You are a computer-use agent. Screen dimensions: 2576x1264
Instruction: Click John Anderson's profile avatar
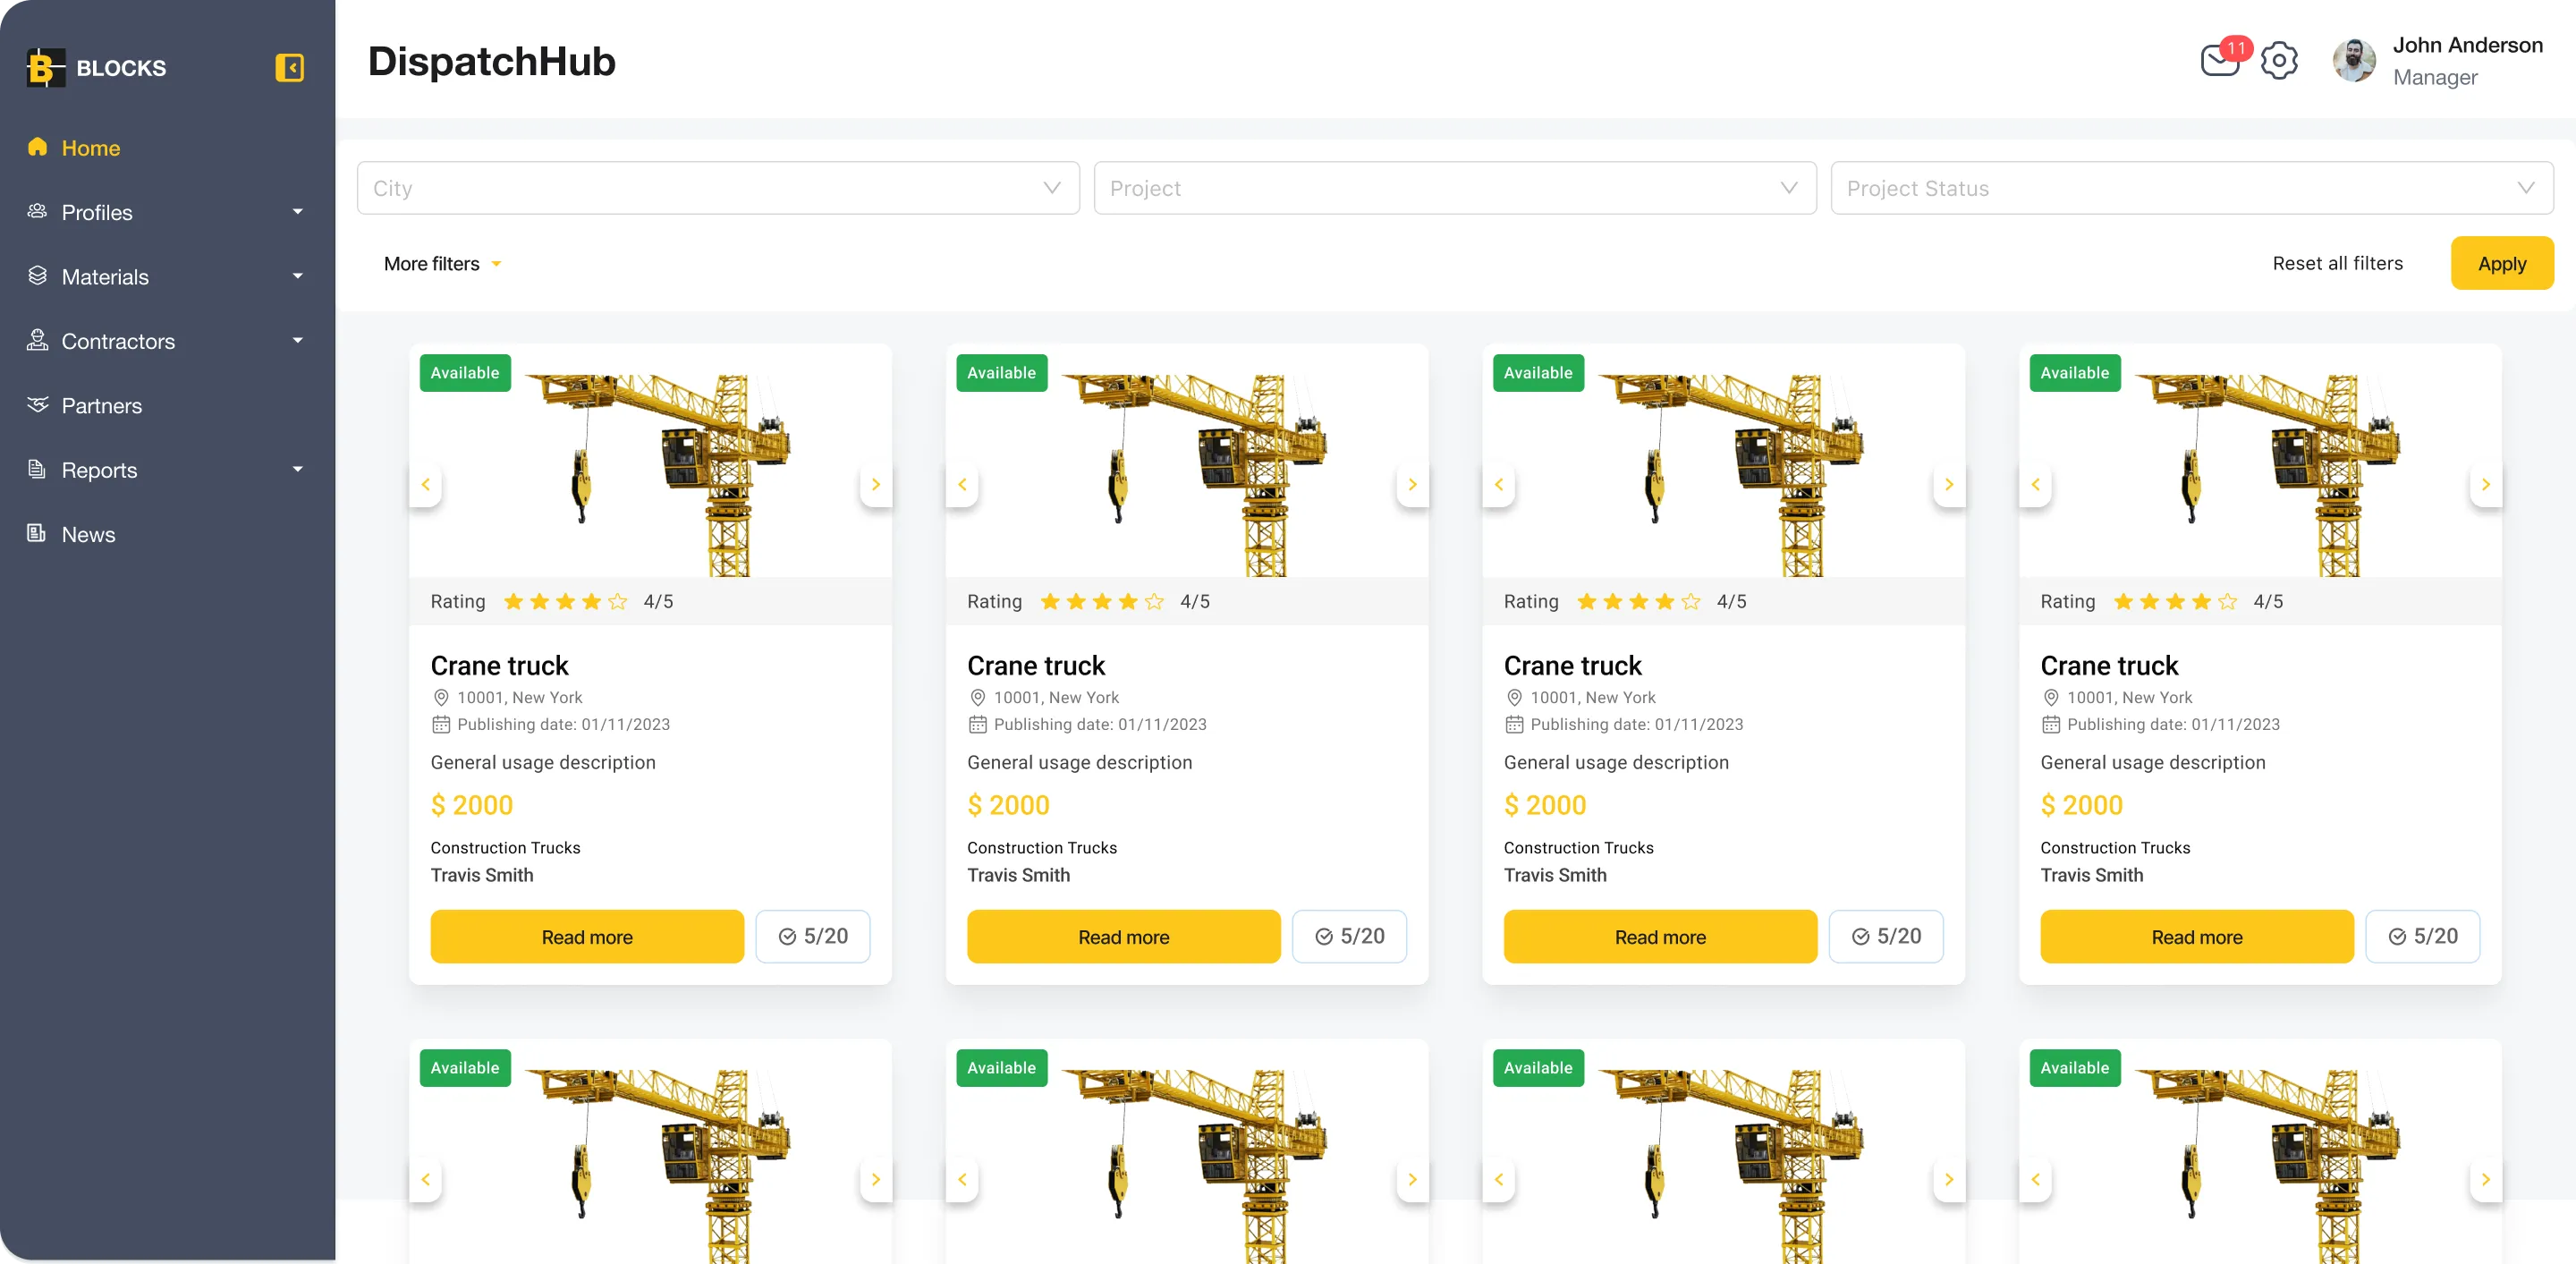click(x=2354, y=61)
